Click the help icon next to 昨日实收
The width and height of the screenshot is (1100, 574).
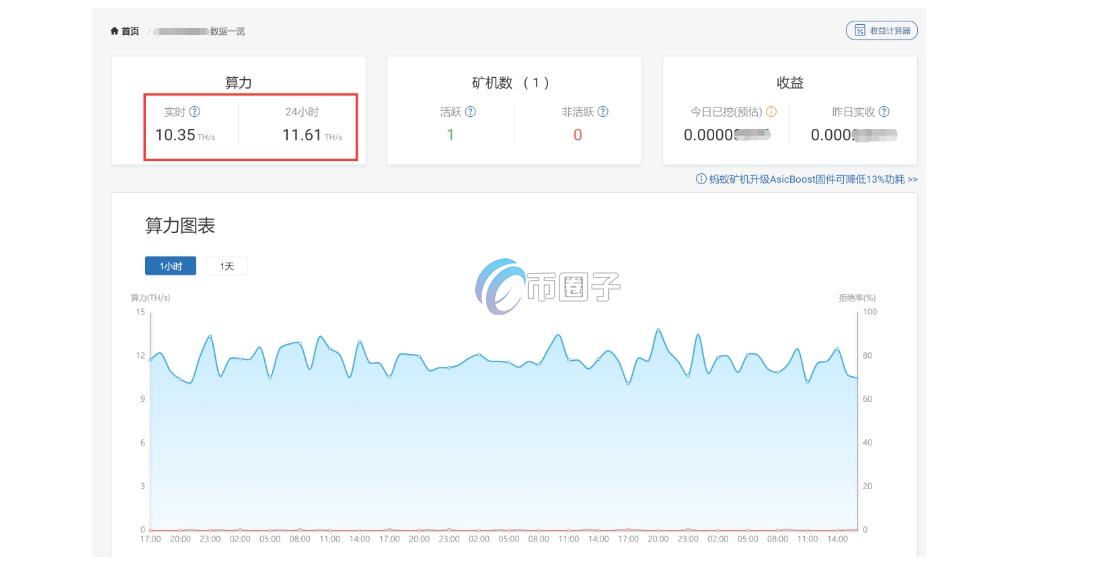click(884, 112)
